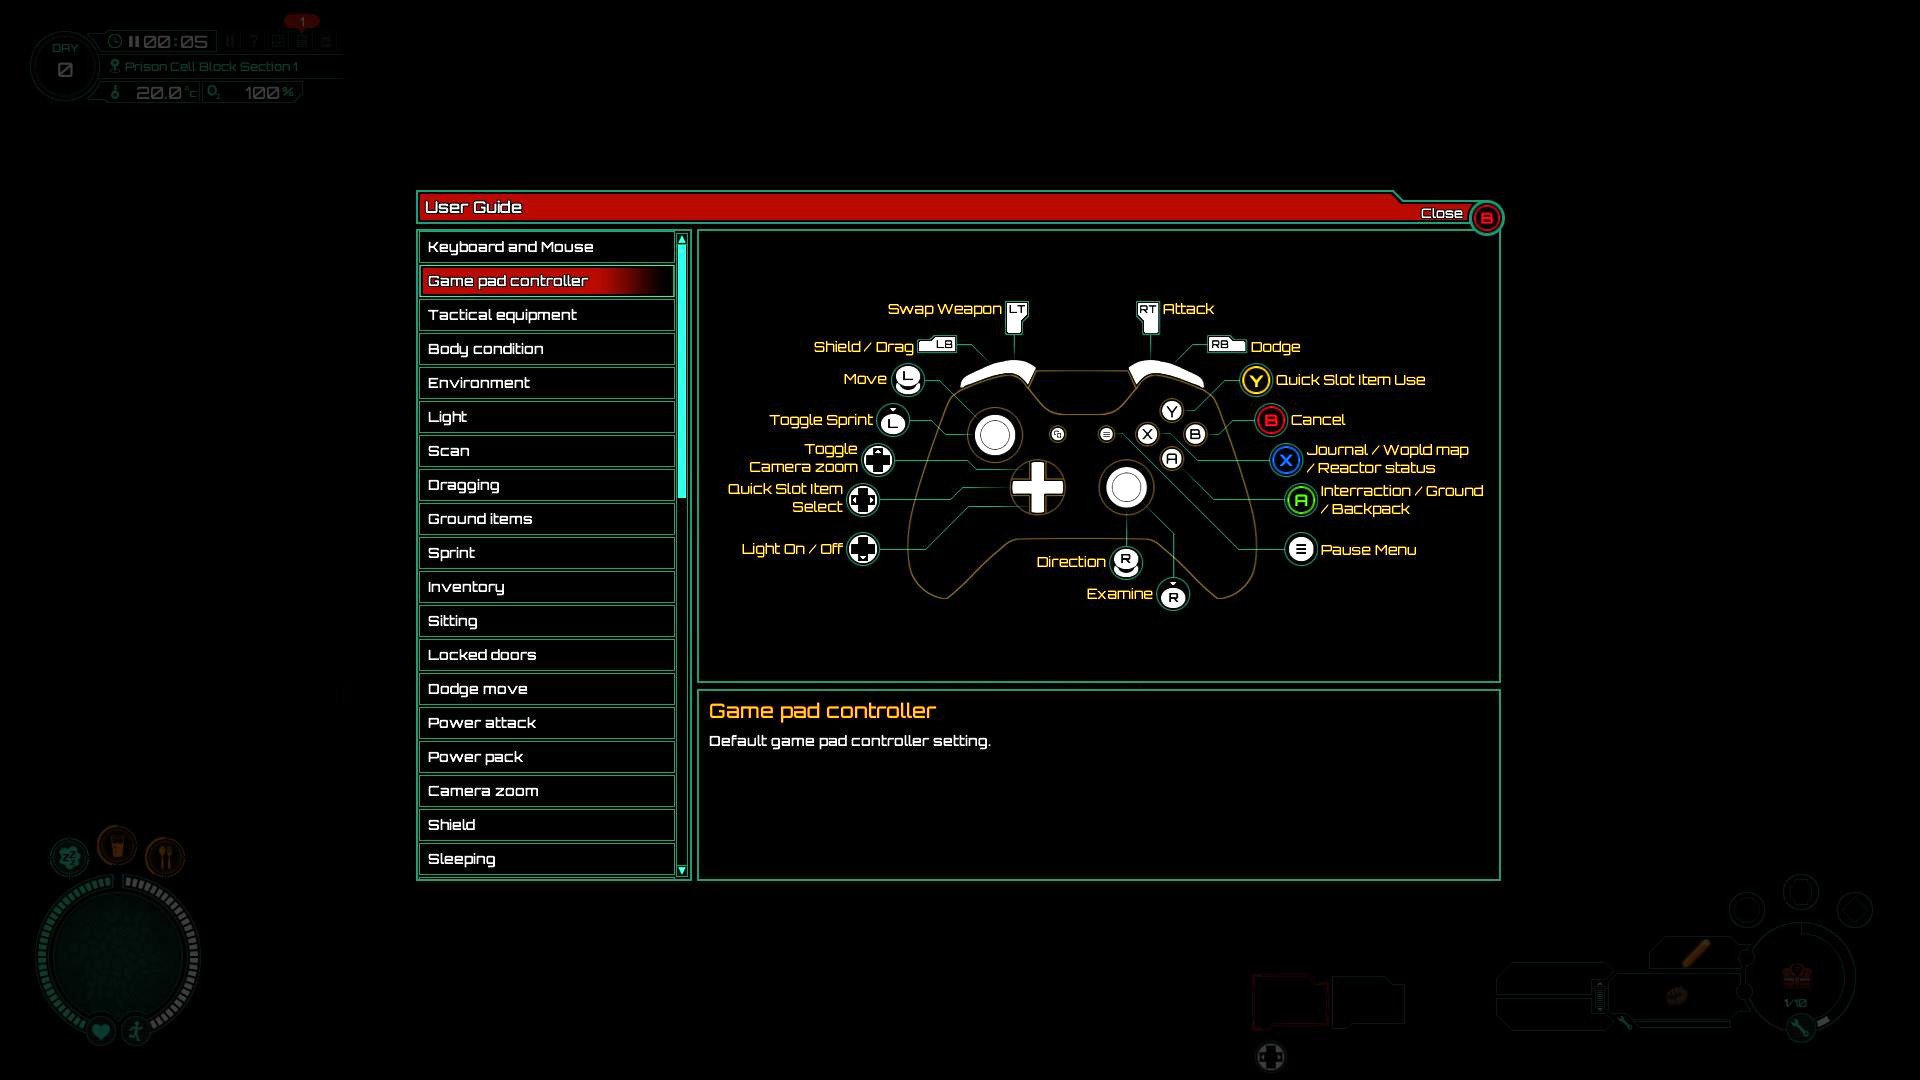This screenshot has width=1920, height=1080.
Task: Click the scroll down arrow in topic list
Action: click(682, 871)
